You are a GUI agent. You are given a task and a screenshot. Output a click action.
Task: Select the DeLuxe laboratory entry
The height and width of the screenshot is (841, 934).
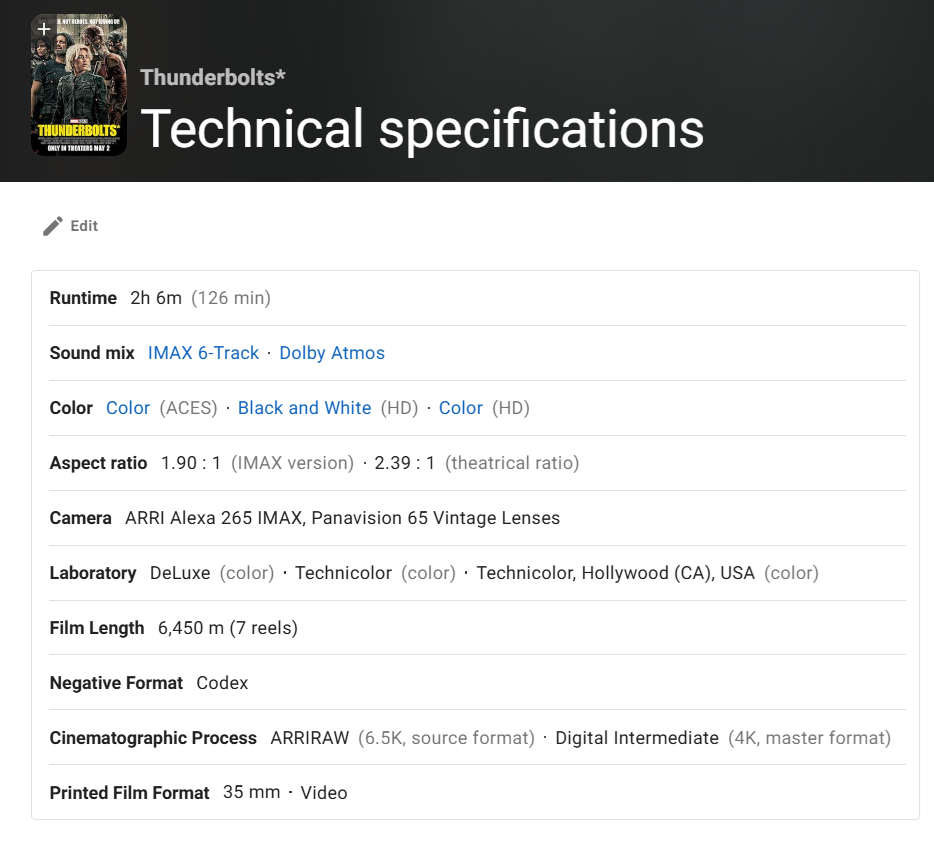point(180,573)
